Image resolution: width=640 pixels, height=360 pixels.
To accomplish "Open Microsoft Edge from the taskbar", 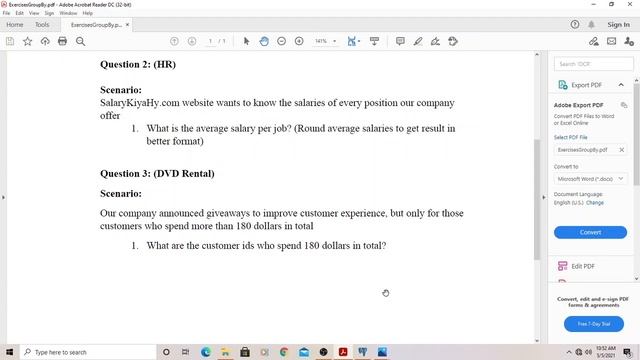I will tap(205, 352).
